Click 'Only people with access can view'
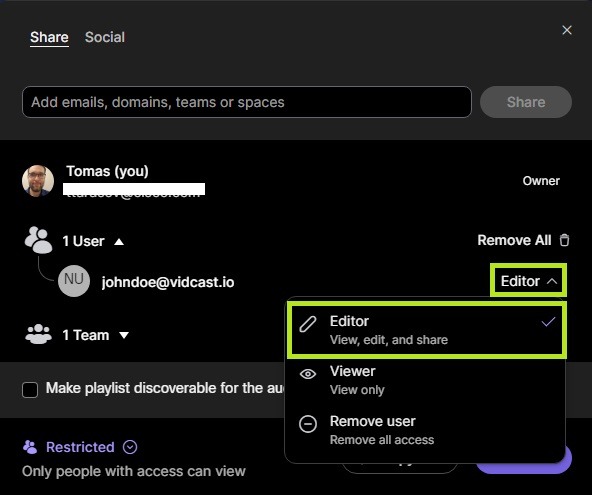The width and height of the screenshot is (592, 495). point(134,471)
